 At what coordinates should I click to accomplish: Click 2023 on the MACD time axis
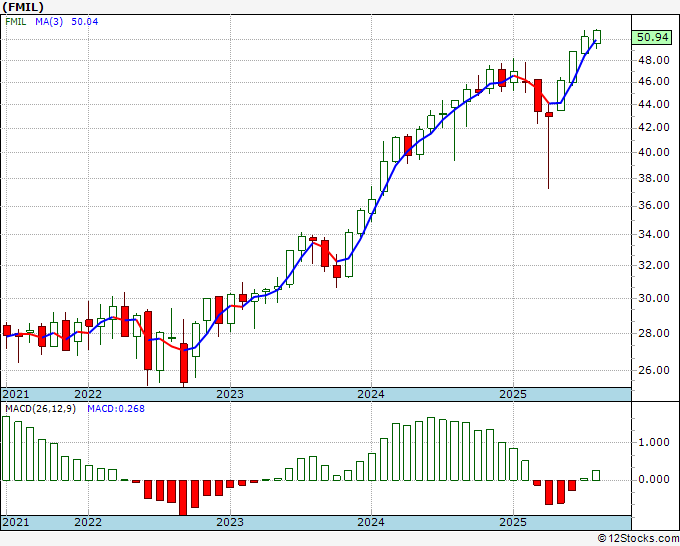click(230, 522)
